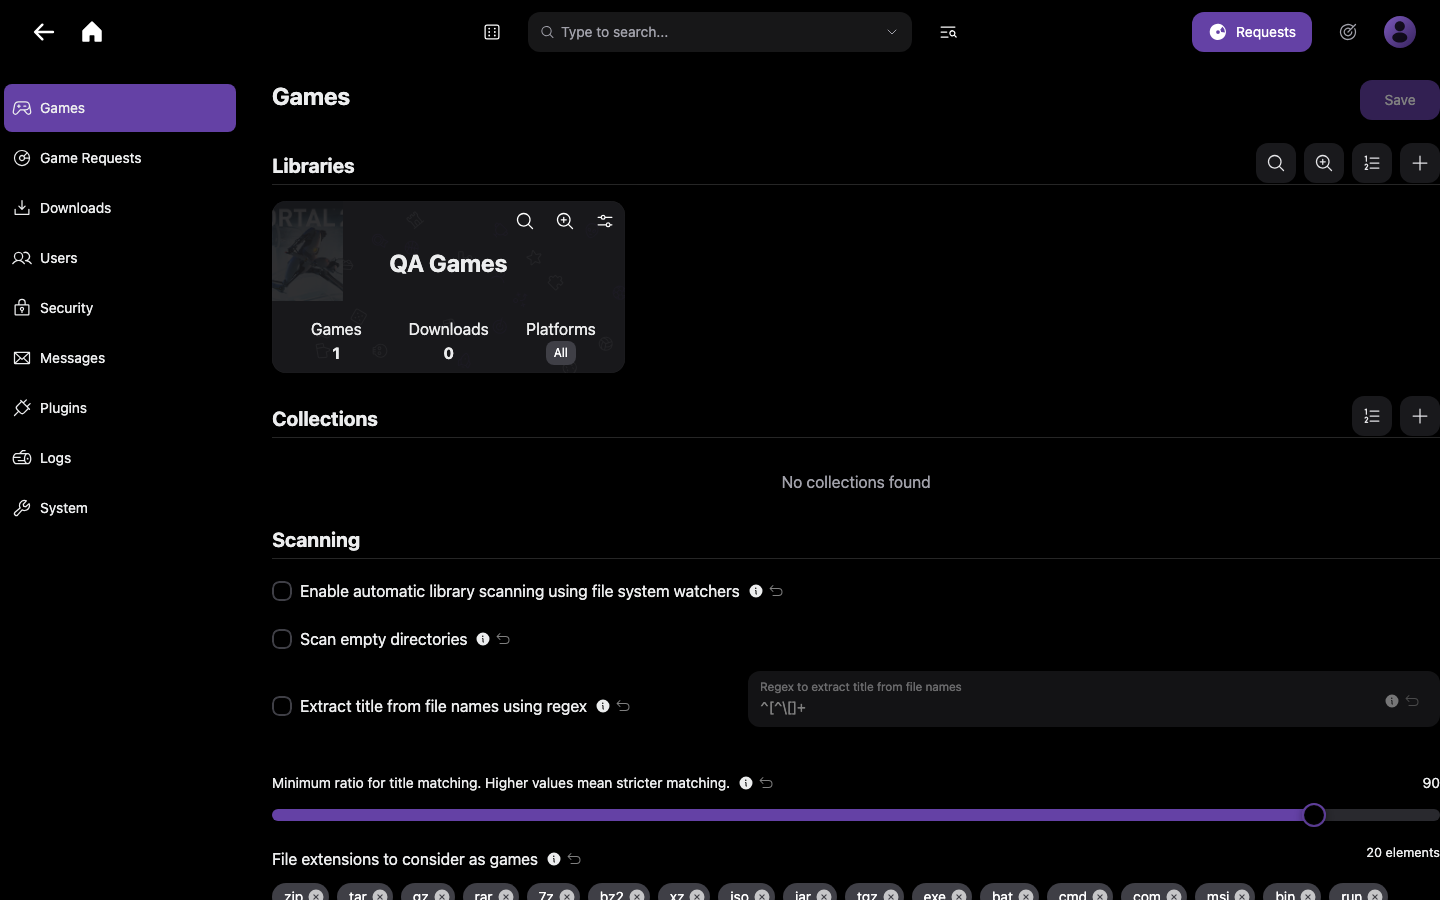Go to Downloads in the sidebar
The height and width of the screenshot is (900, 1440).
pyautogui.click(x=120, y=208)
